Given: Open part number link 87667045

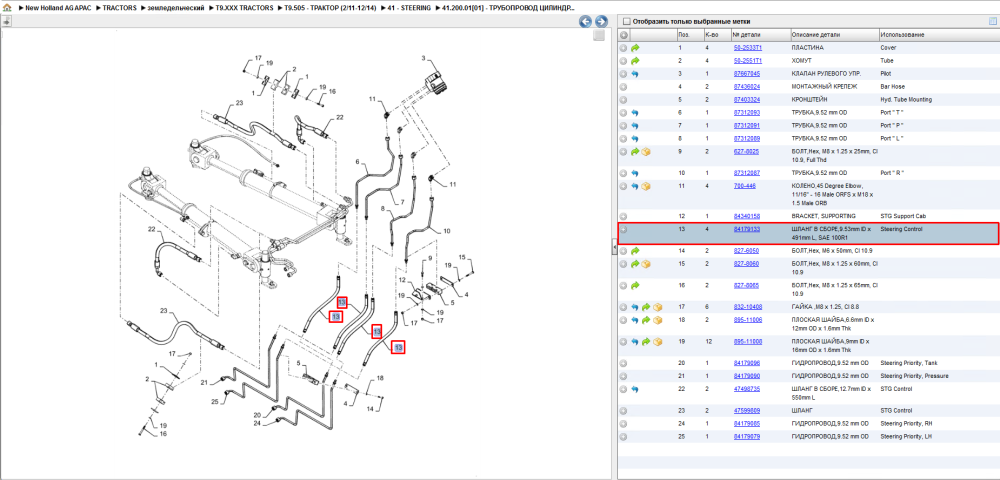Looking at the screenshot, I should [x=747, y=74].
